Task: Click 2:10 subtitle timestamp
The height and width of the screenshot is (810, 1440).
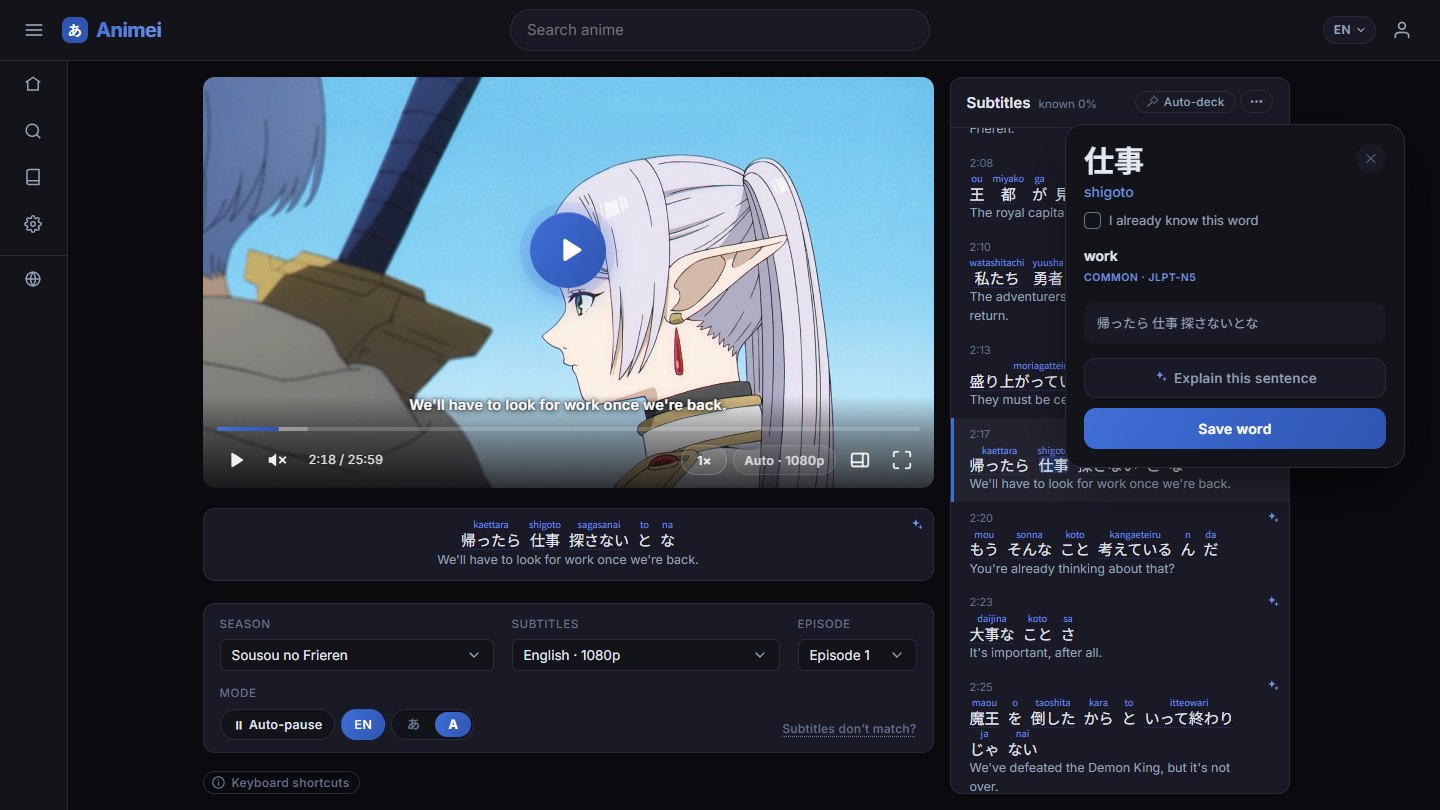Action: point(980,247)
